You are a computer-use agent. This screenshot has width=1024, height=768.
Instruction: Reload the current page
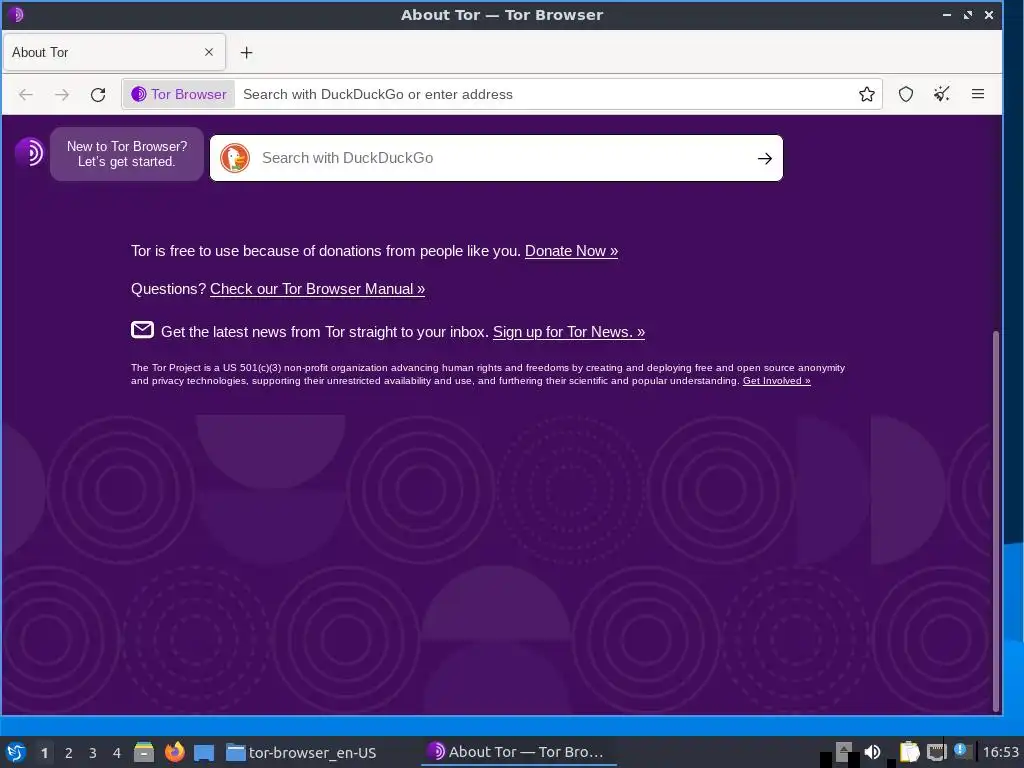[x=98, y=95]
